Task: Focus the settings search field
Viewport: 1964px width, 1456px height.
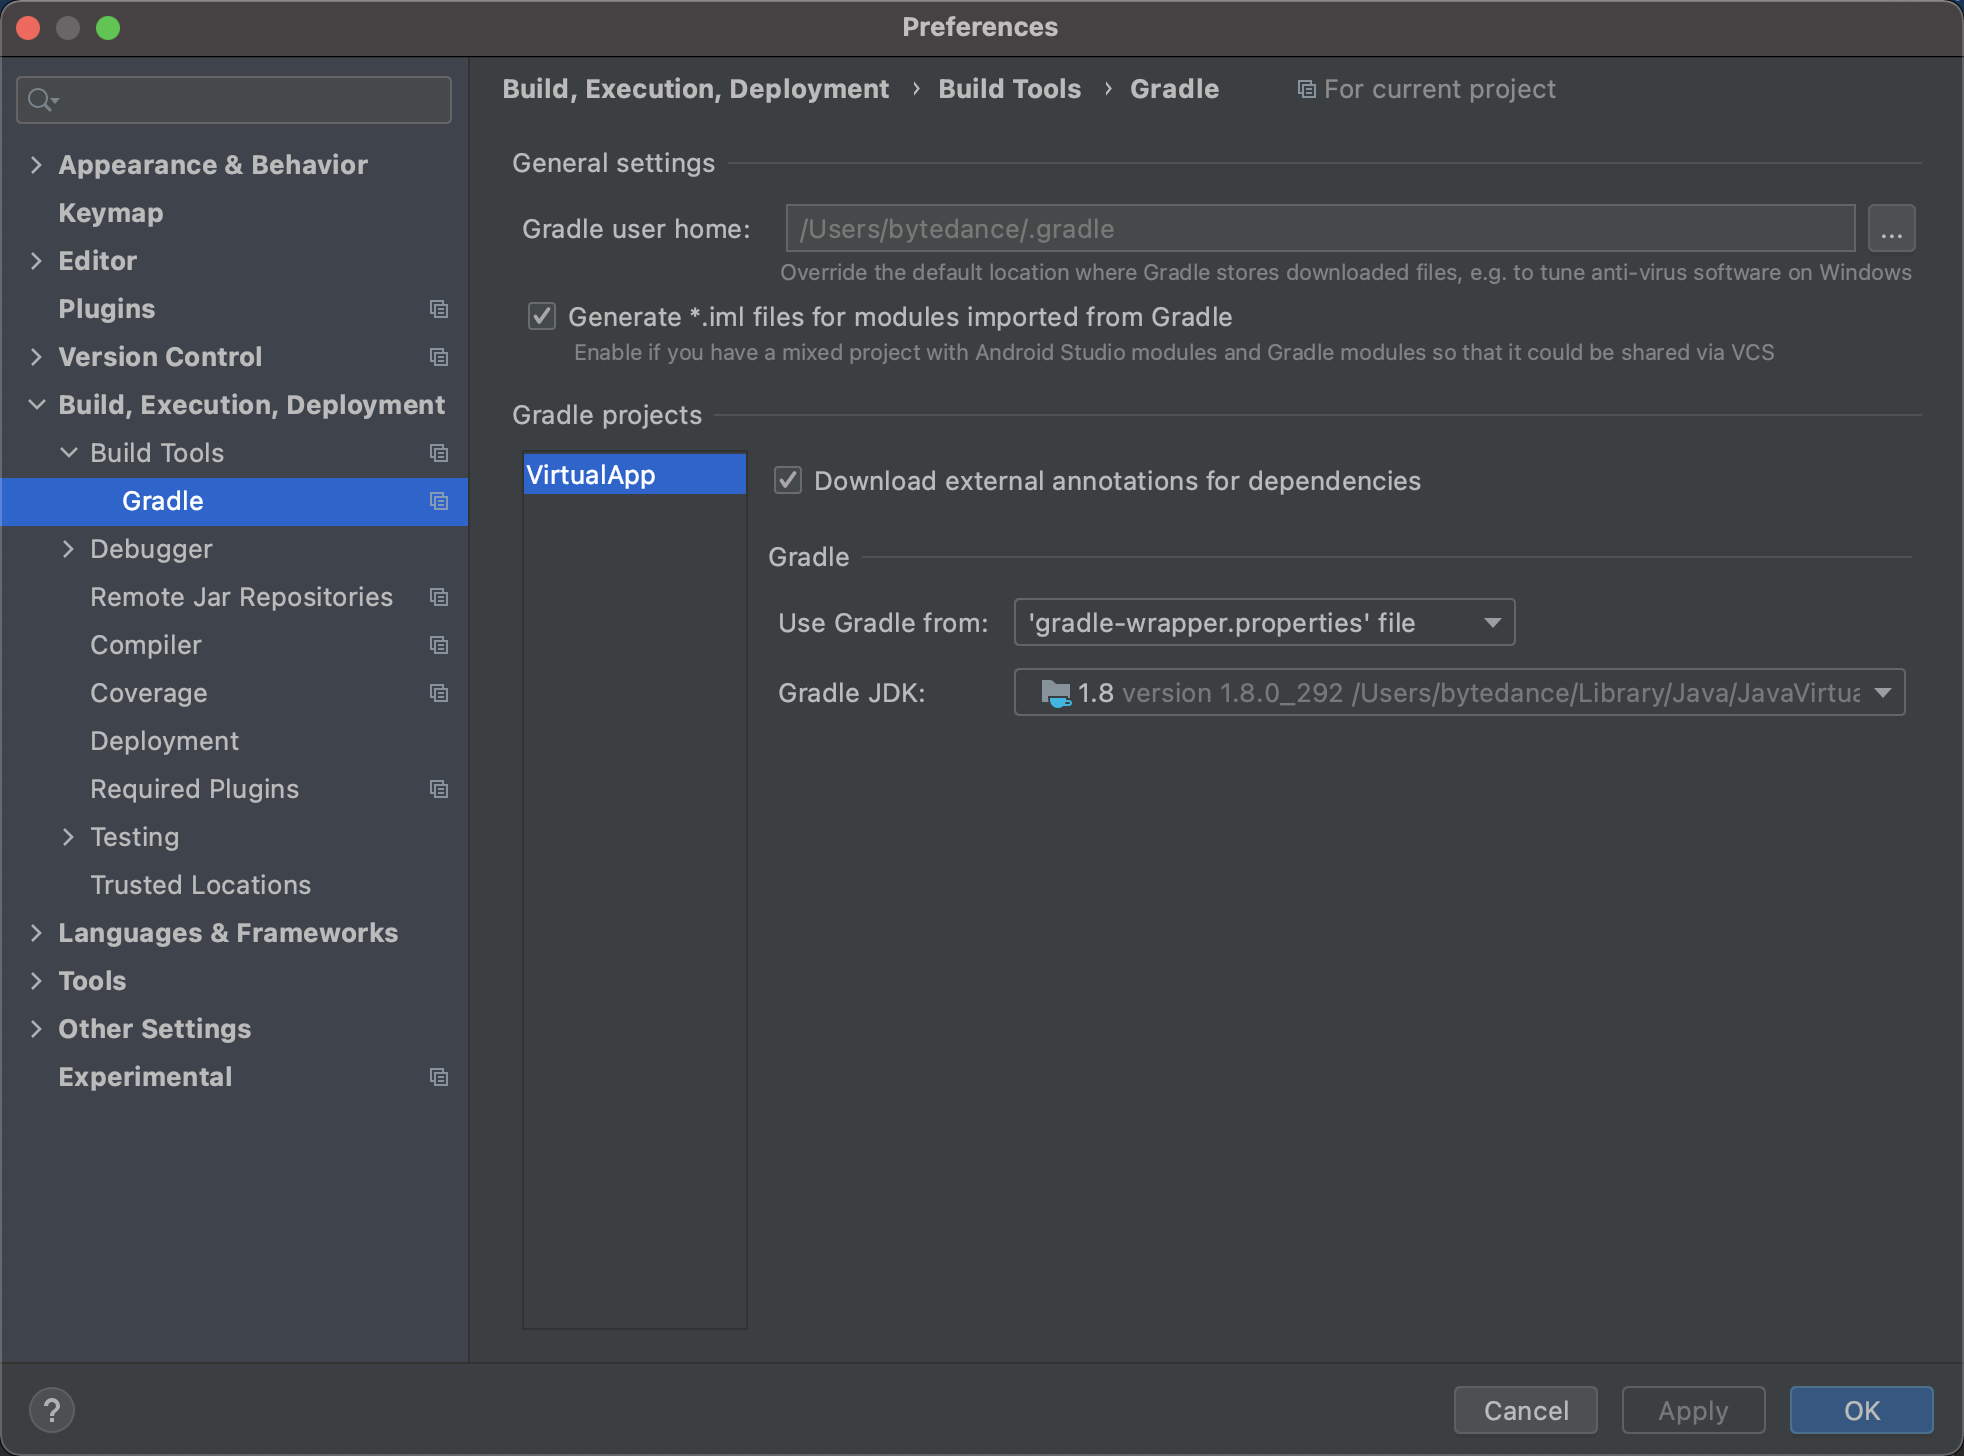Action: tap(234, 100)
